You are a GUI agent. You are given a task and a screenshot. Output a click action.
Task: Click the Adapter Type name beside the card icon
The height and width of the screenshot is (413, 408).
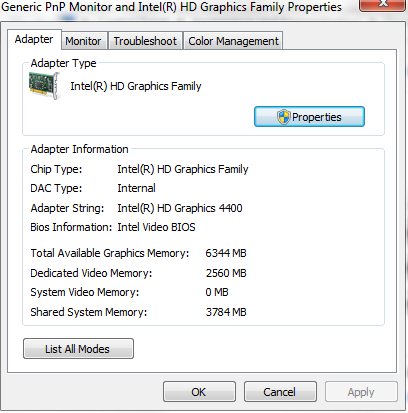(x=136, y=86)
